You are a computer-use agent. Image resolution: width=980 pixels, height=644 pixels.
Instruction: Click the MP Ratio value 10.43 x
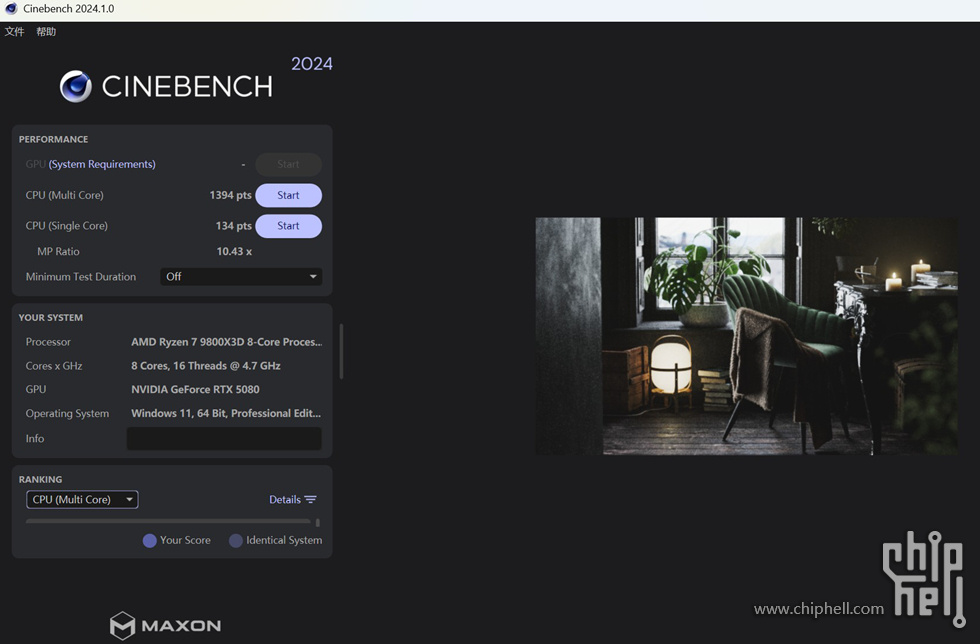coord(234,251)
